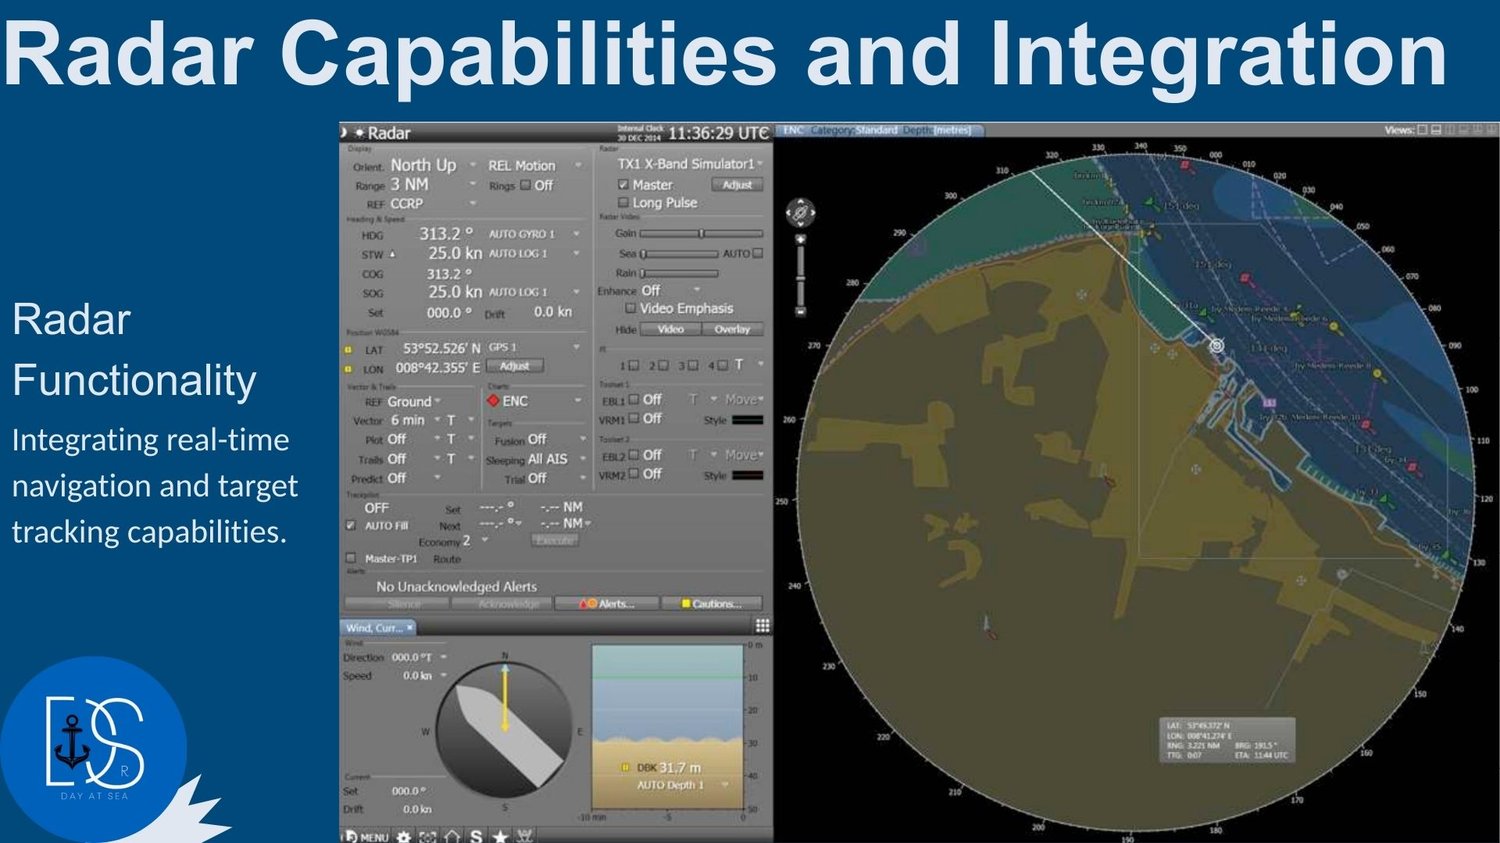1500x843 pixels.
Task: Toggle the Master checkbox
Action: [x=623, y=185]
